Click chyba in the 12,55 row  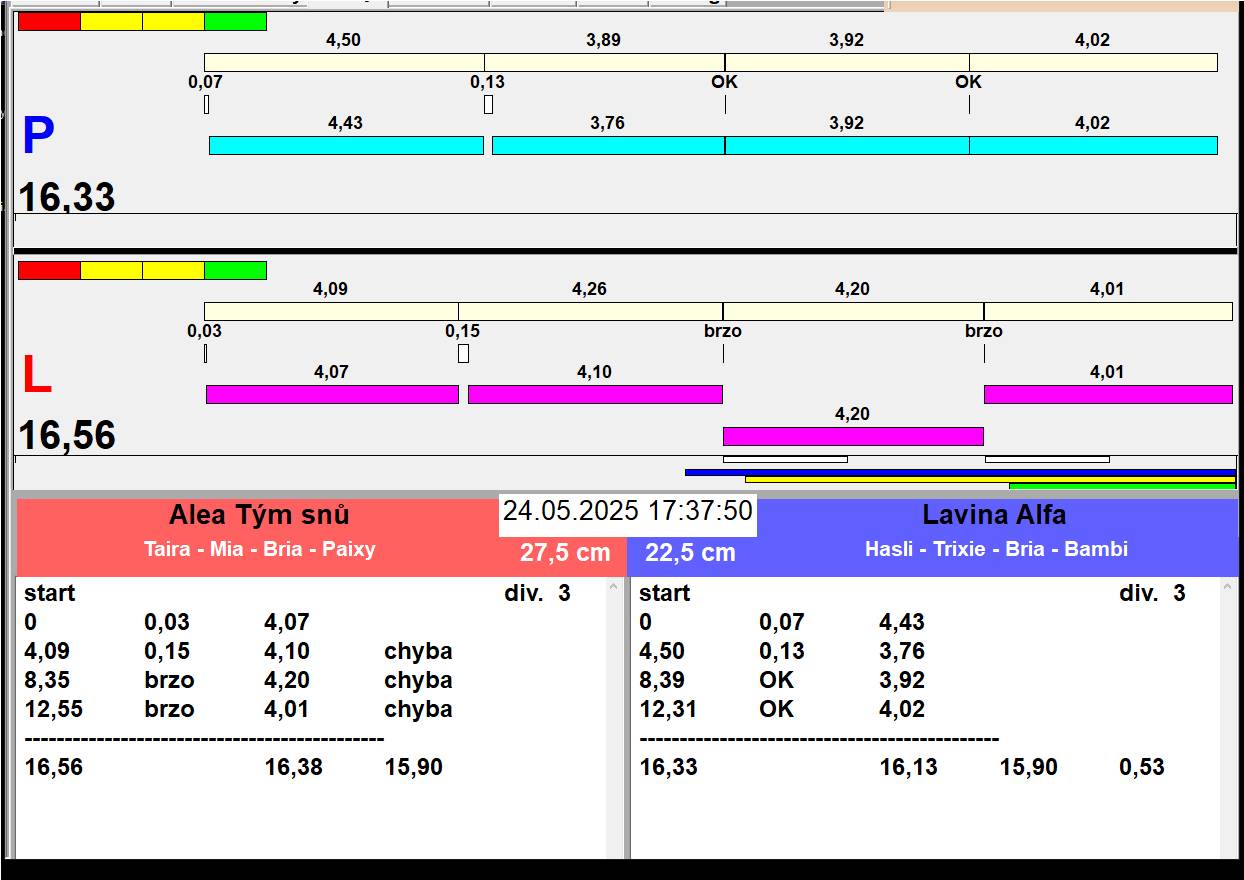pos(418,709)
